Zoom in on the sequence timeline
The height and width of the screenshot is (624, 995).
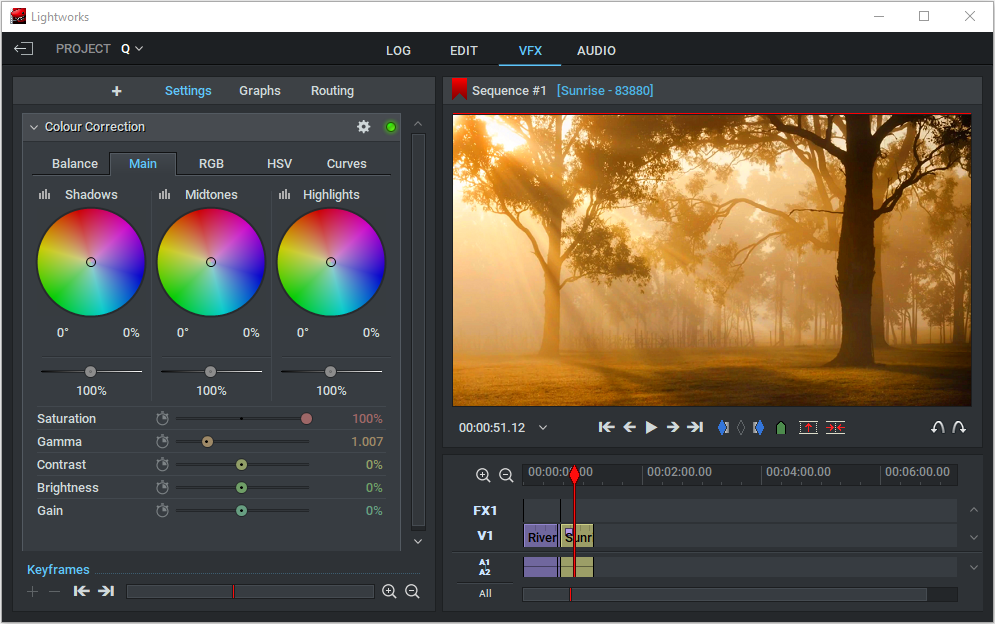pos(483,475)
